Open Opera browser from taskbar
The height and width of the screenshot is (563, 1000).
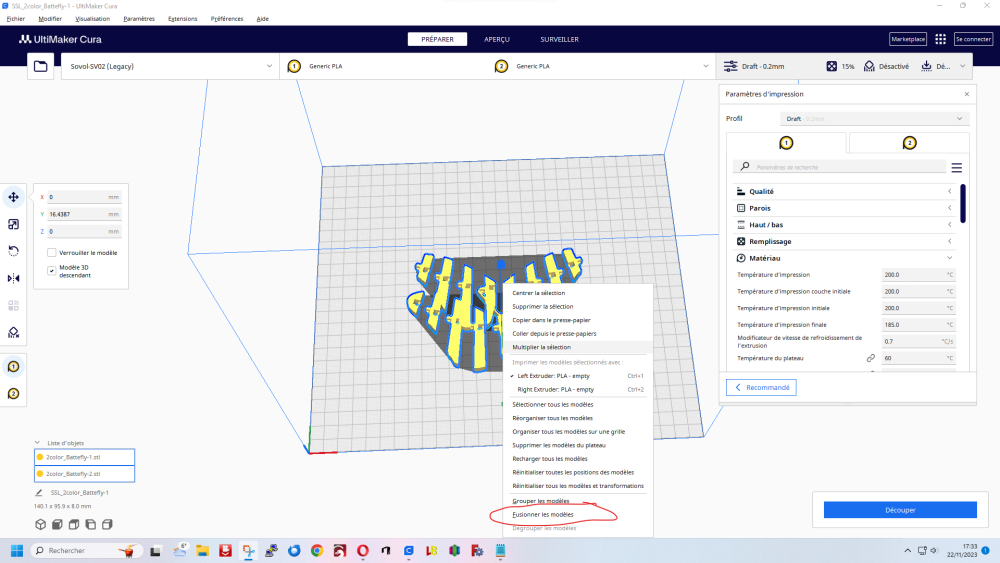point(363,550)
